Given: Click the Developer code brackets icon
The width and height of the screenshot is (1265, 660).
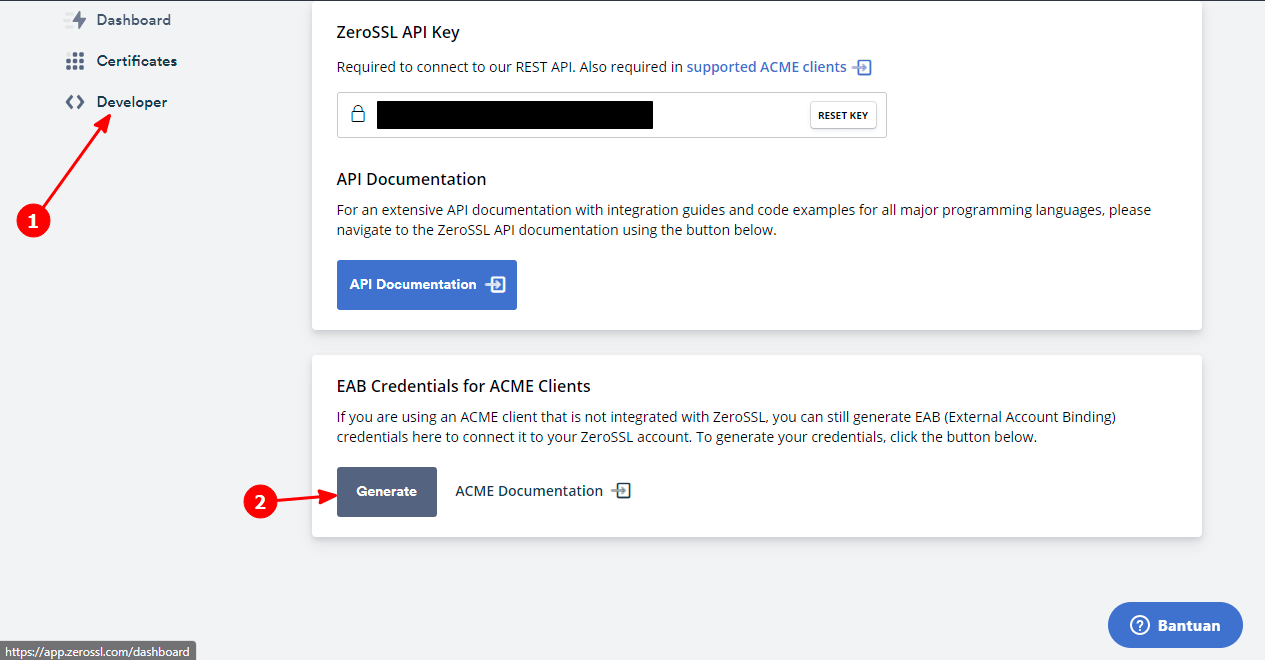Looking at the screenshot, I should [75, 102].
